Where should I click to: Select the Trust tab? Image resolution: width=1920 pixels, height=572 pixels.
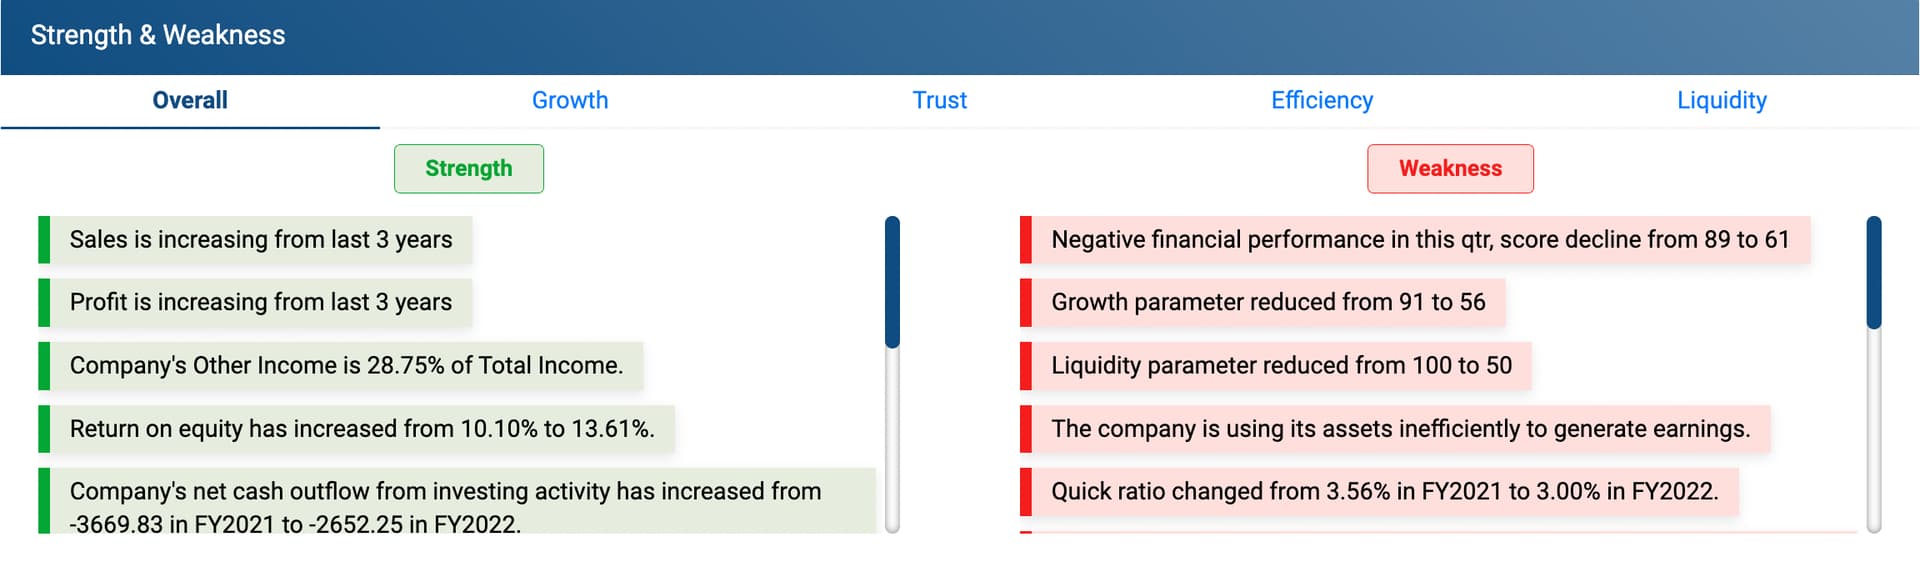click(x=940, y=100)
